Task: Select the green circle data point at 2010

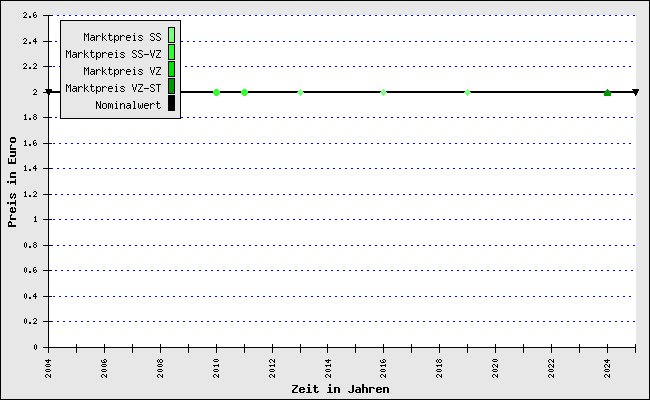Action: coord(216,92)
